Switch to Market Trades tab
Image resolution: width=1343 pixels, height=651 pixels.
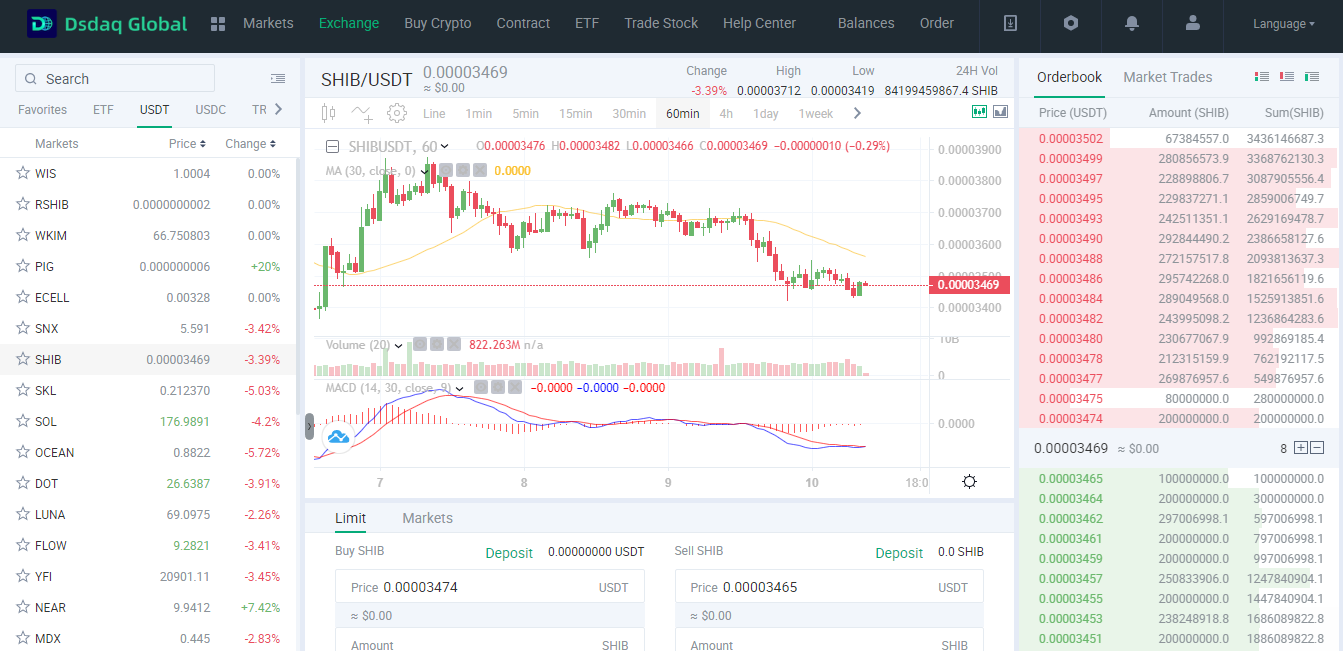click(x=1167, y=77)
